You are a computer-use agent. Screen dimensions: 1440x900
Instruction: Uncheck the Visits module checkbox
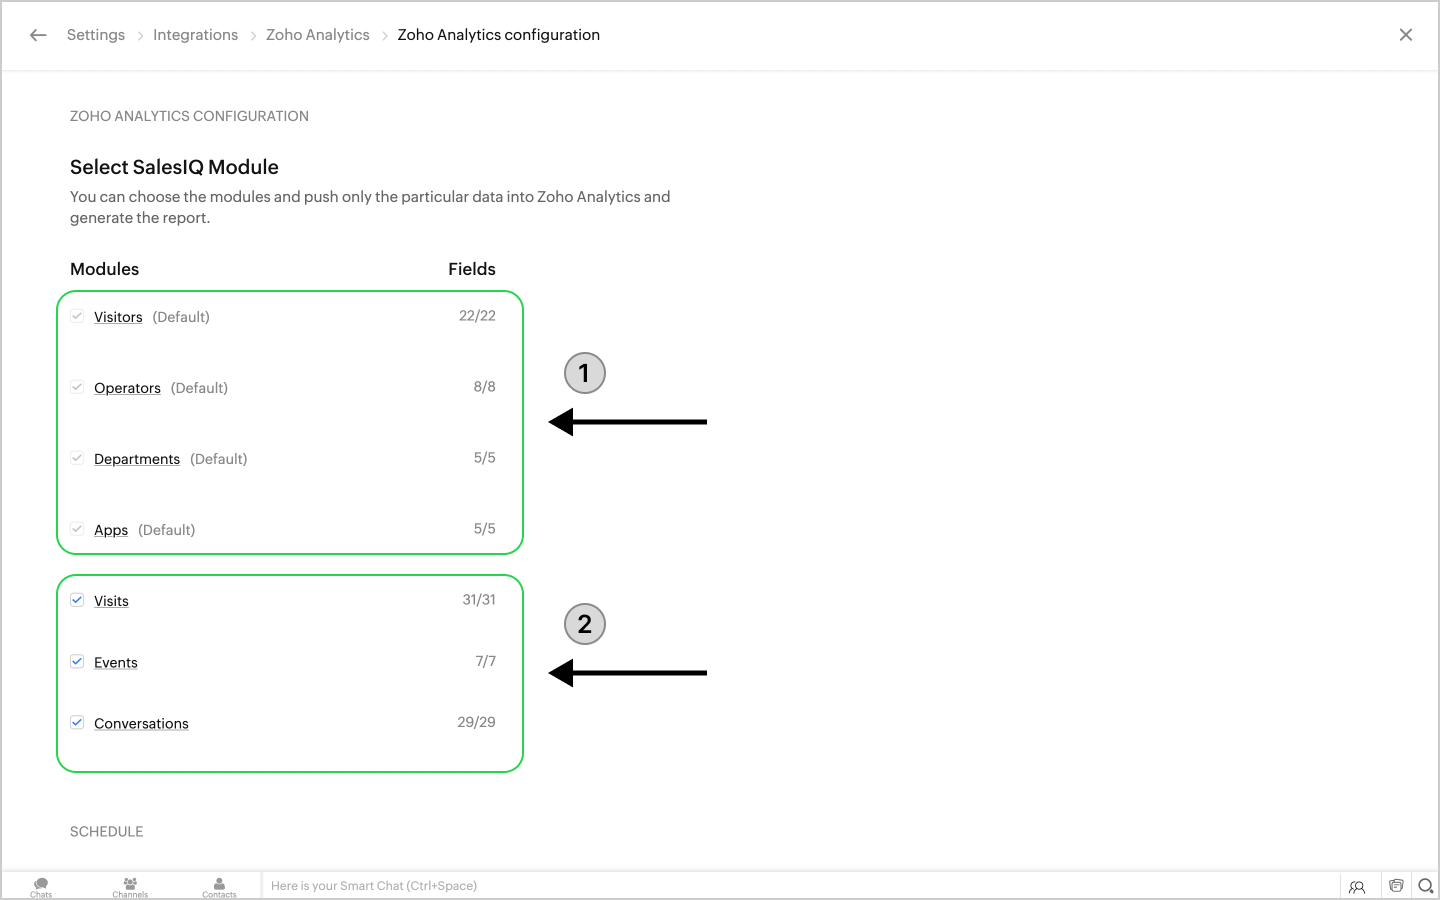click(x=77, y=600)
